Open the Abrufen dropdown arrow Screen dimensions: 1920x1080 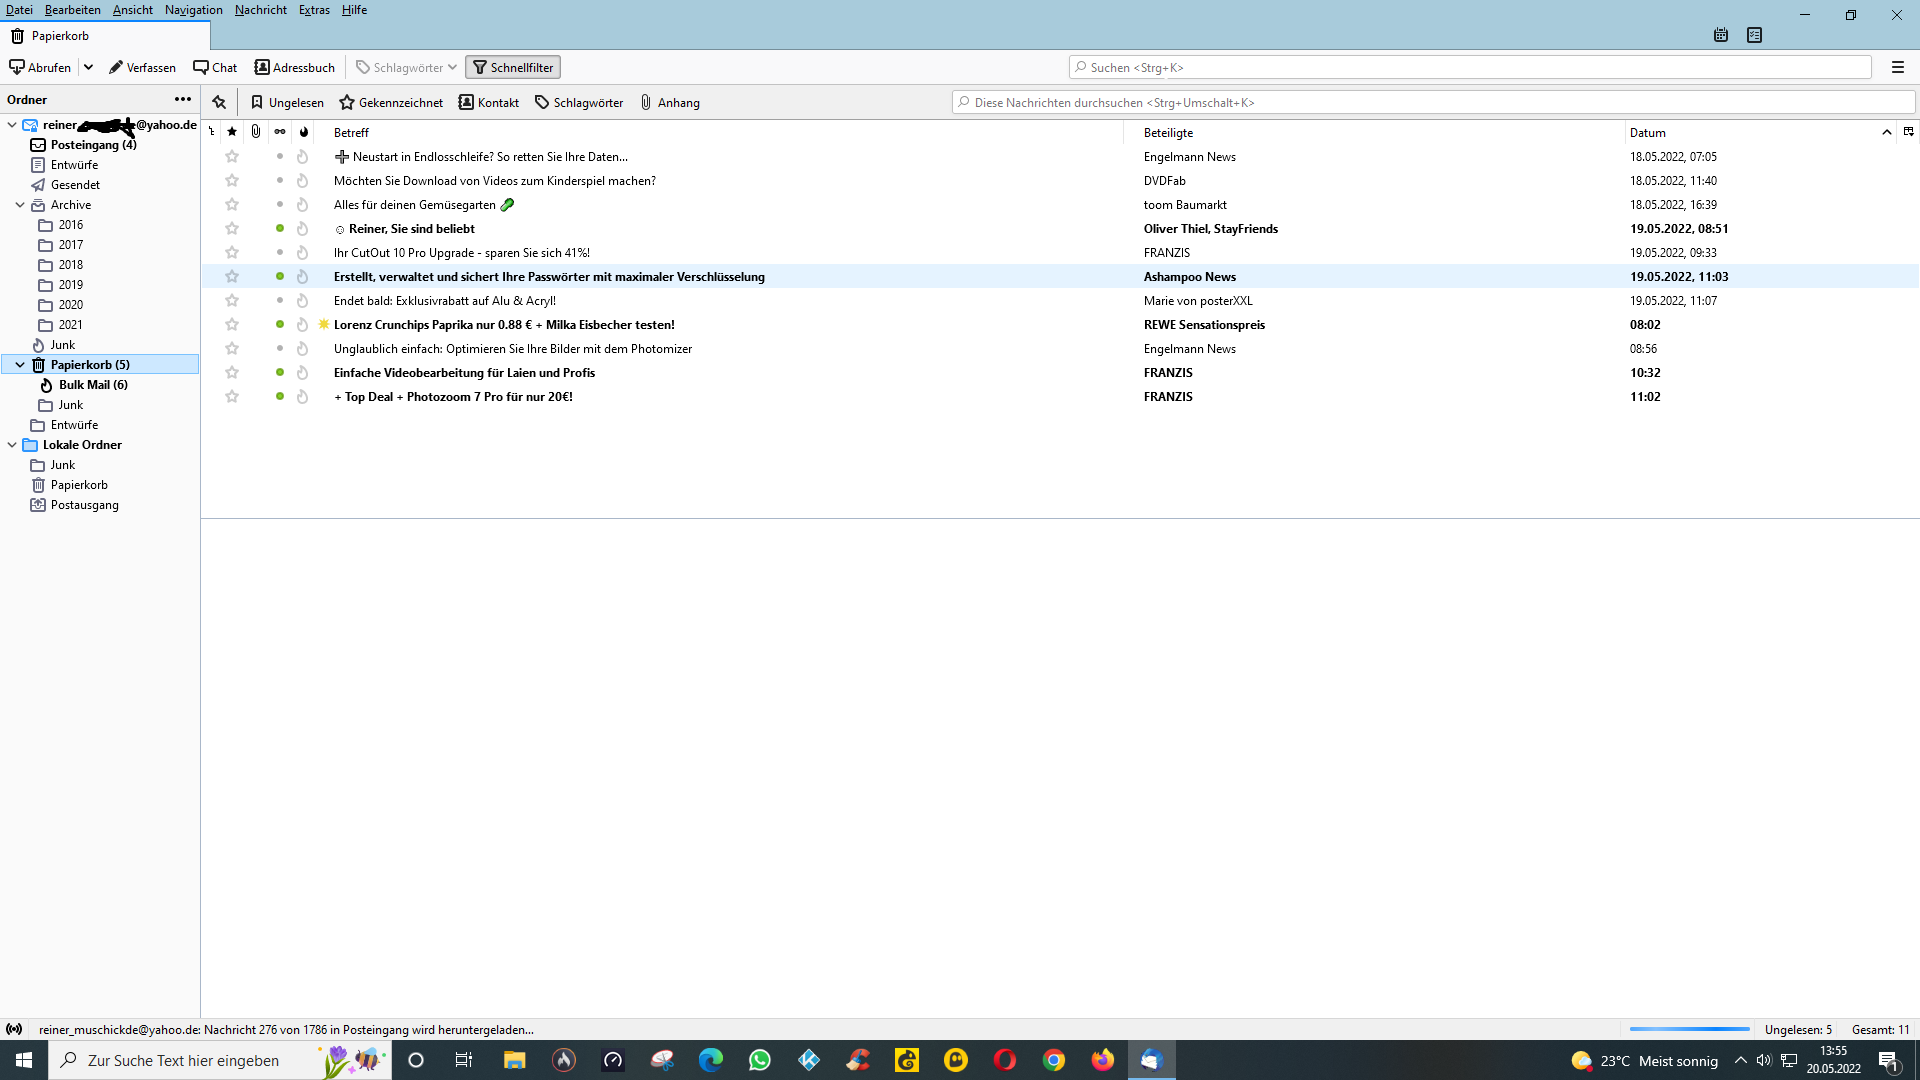tap(88, 67)
